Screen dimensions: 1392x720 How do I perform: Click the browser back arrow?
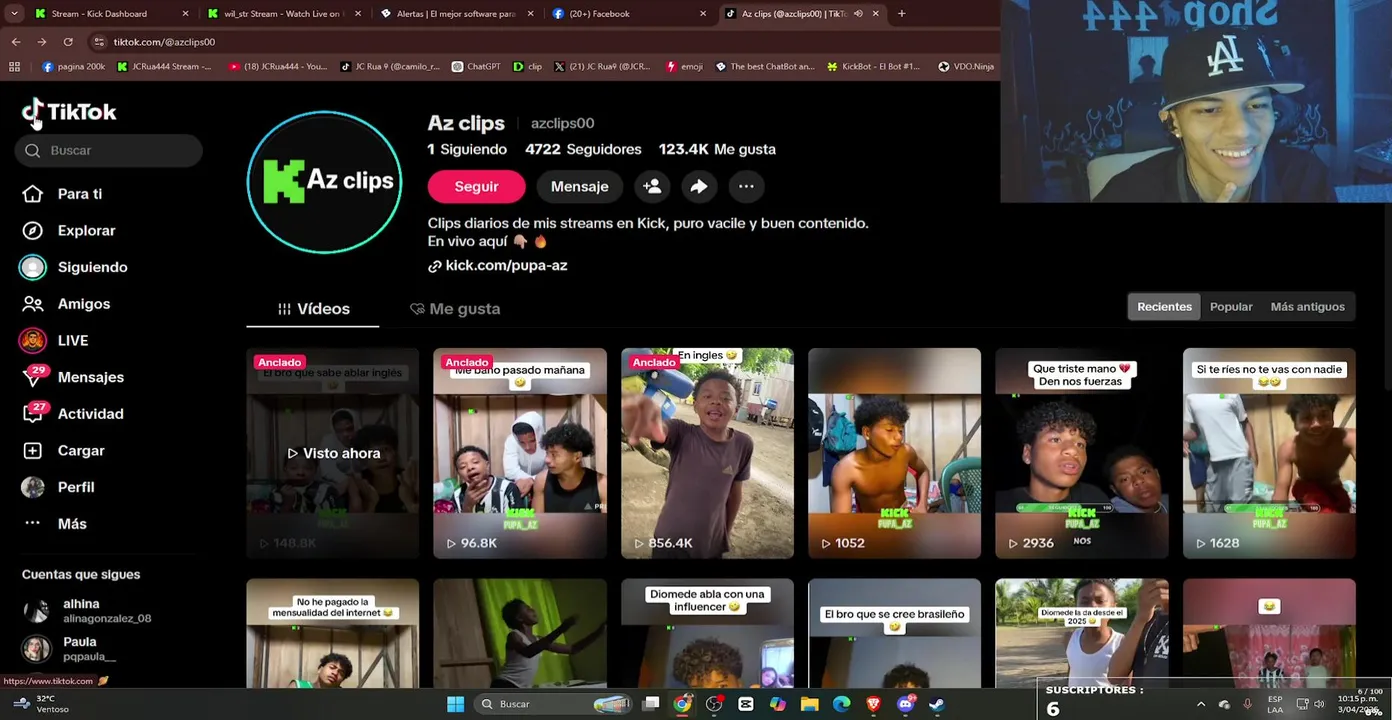tap(16, 42)
